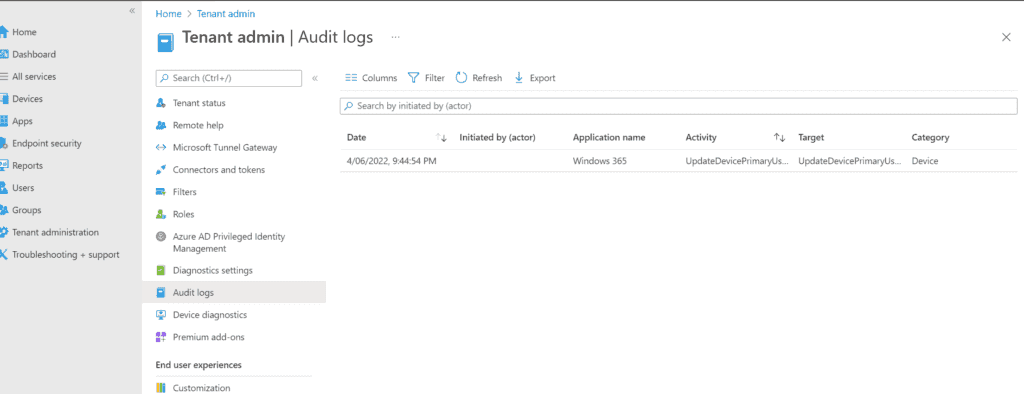Click the Target column header
1024x394 pixels.
[x=811, y=138]
